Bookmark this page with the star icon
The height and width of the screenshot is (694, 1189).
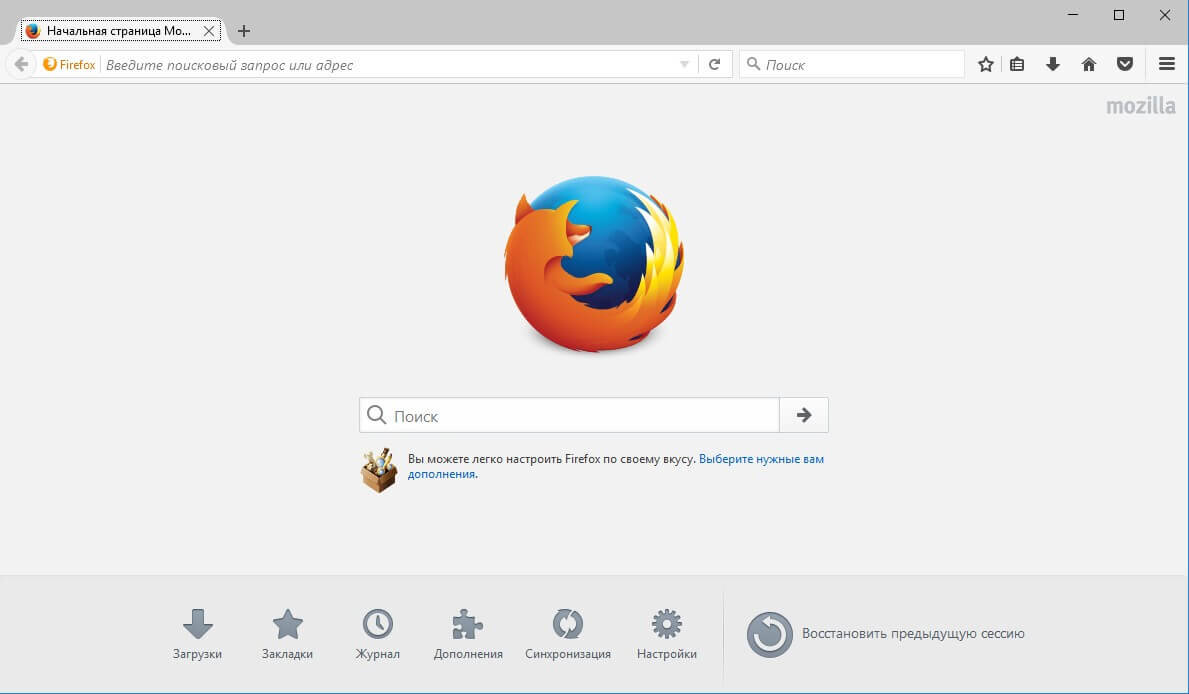coord(985,64)
